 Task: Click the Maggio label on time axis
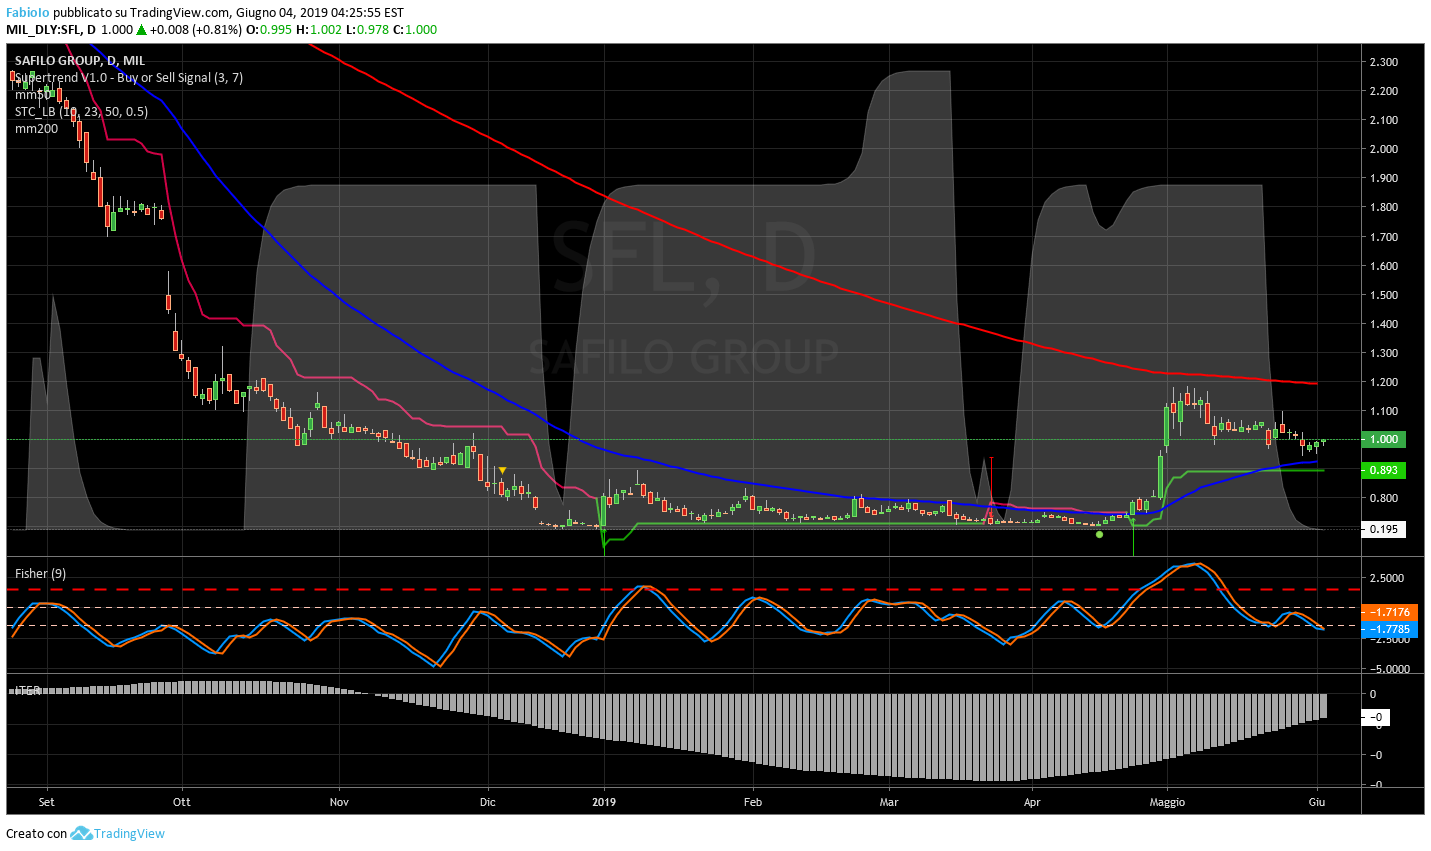coord(1167,802)
